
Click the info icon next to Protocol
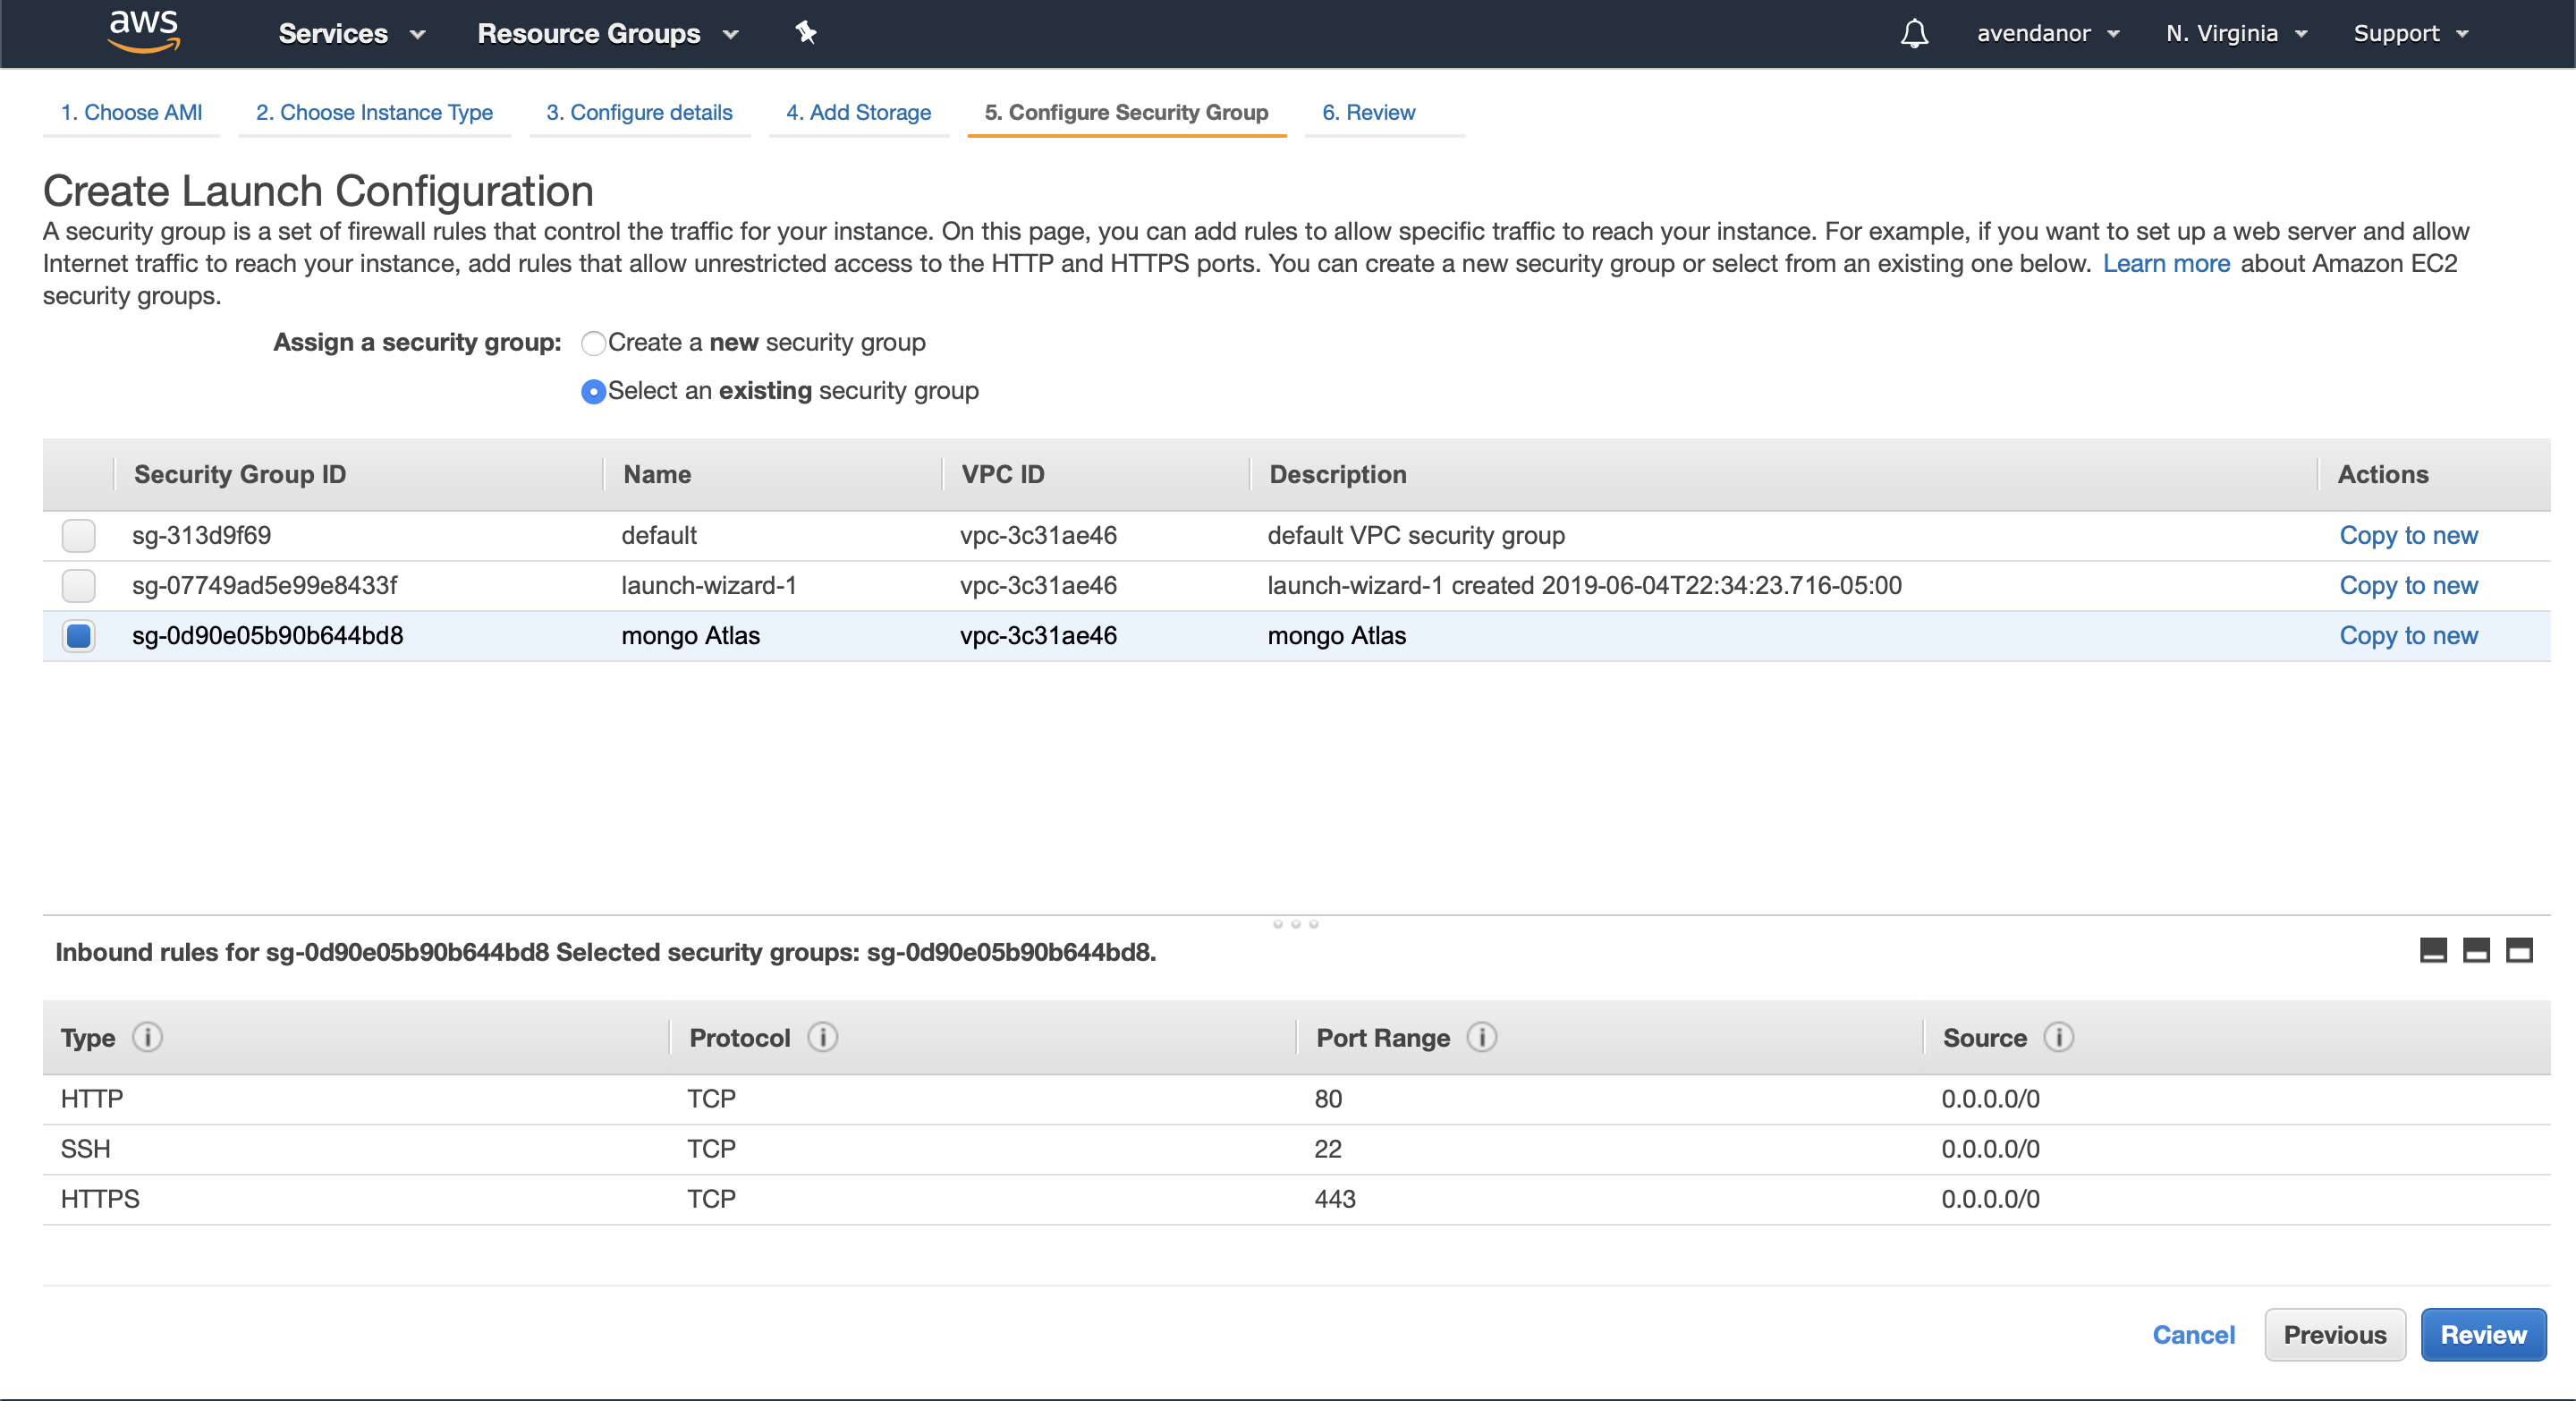pyautogui.click(x=822, y=1037)
